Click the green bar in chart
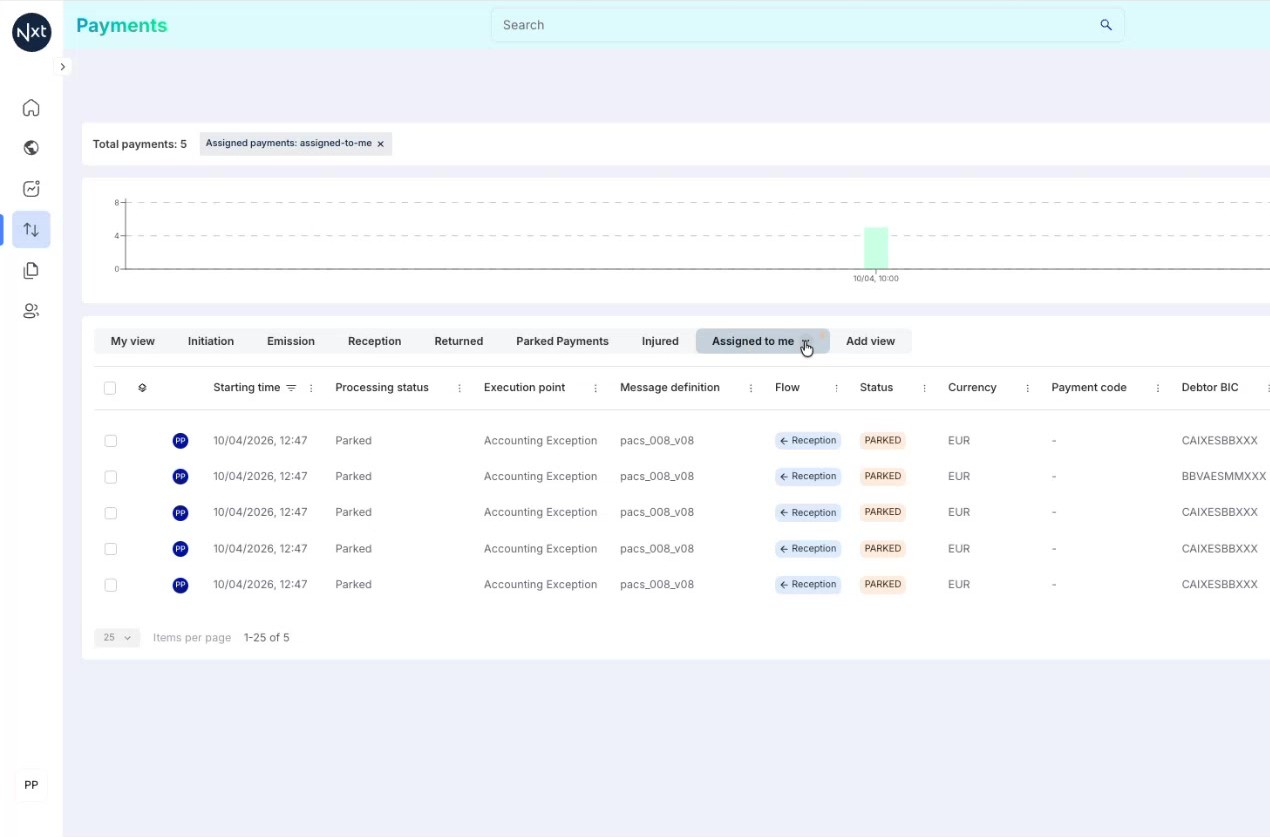 coord(876,248)
